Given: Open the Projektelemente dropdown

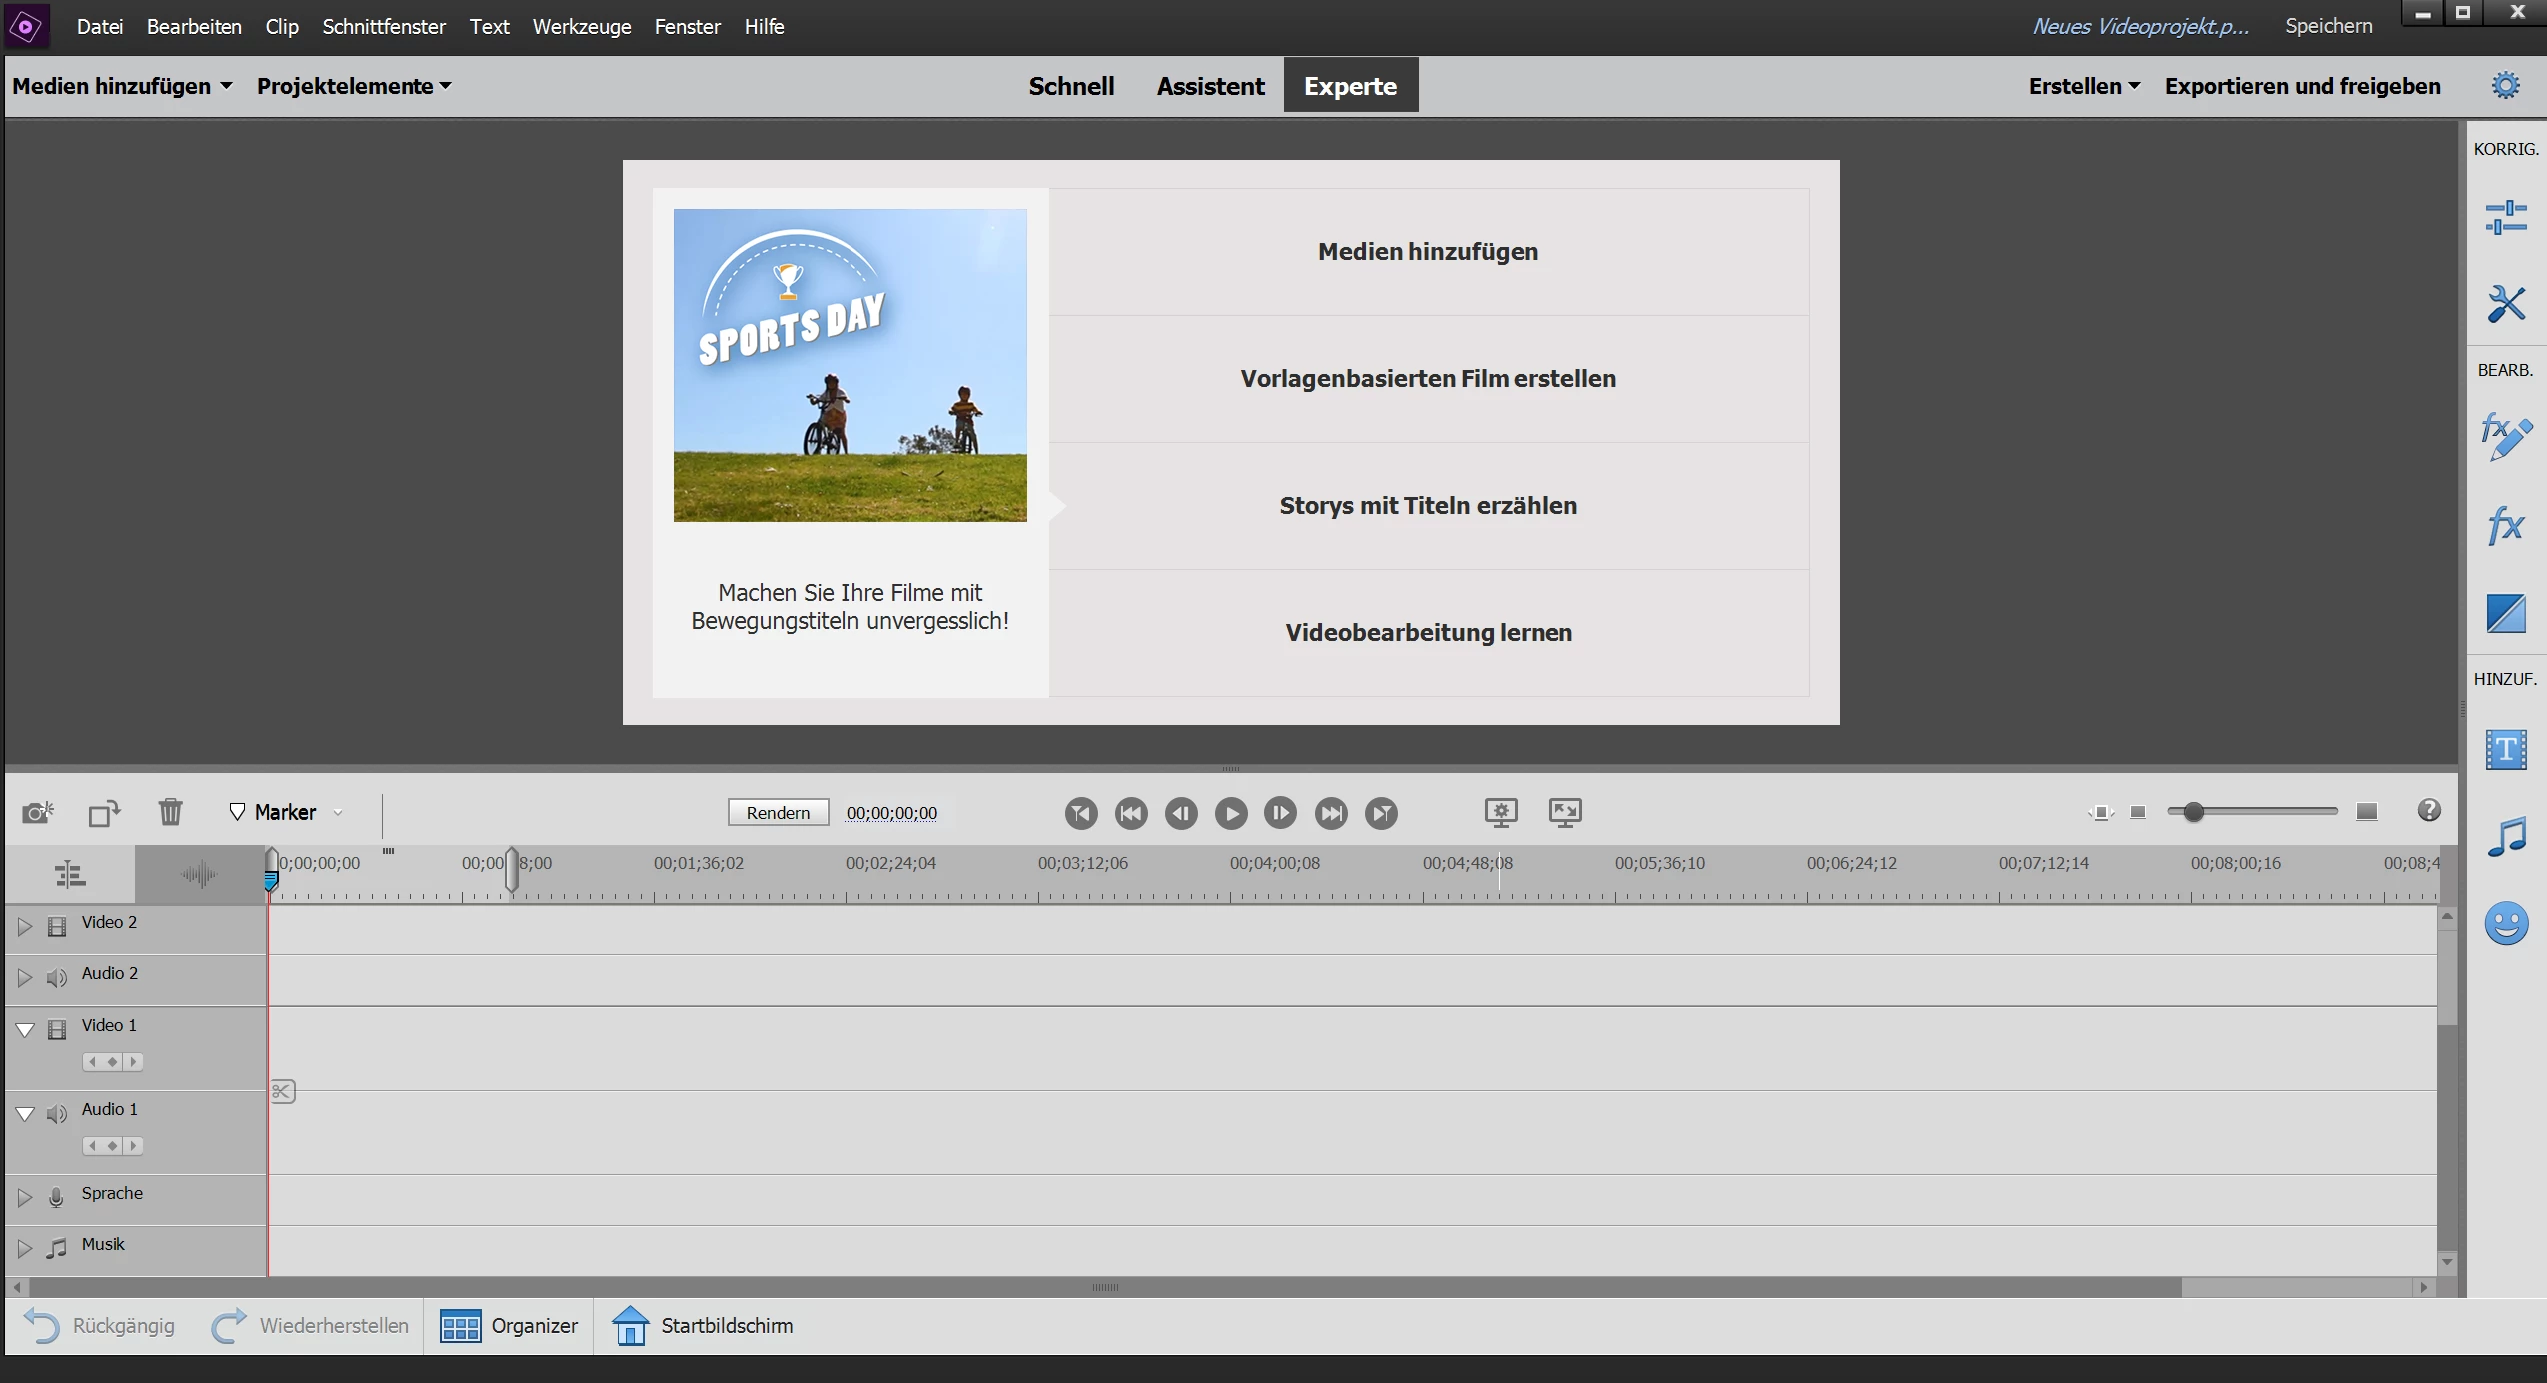Looking at the screenshot, I should point(354,86).
